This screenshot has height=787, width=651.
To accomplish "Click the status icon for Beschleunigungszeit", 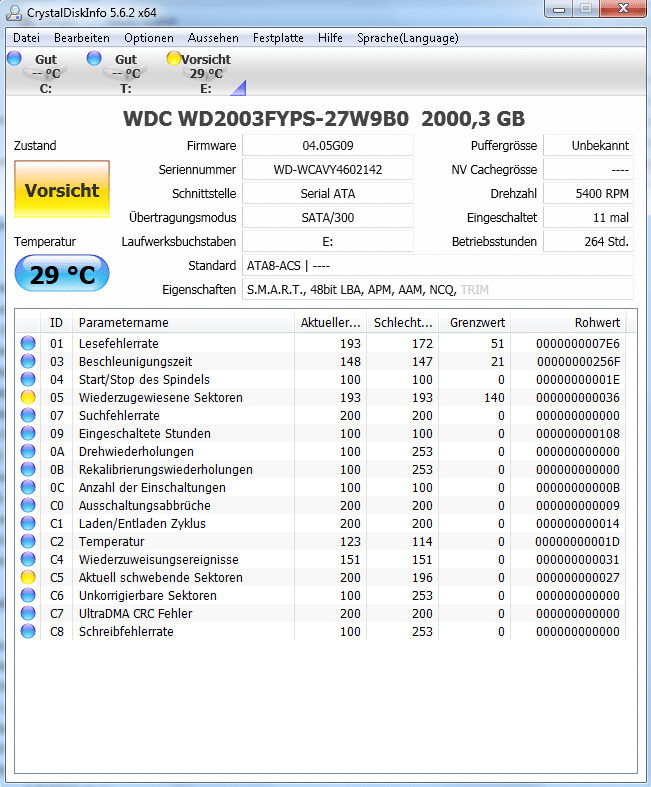I will pyautogui.click(x=28, y=361).
